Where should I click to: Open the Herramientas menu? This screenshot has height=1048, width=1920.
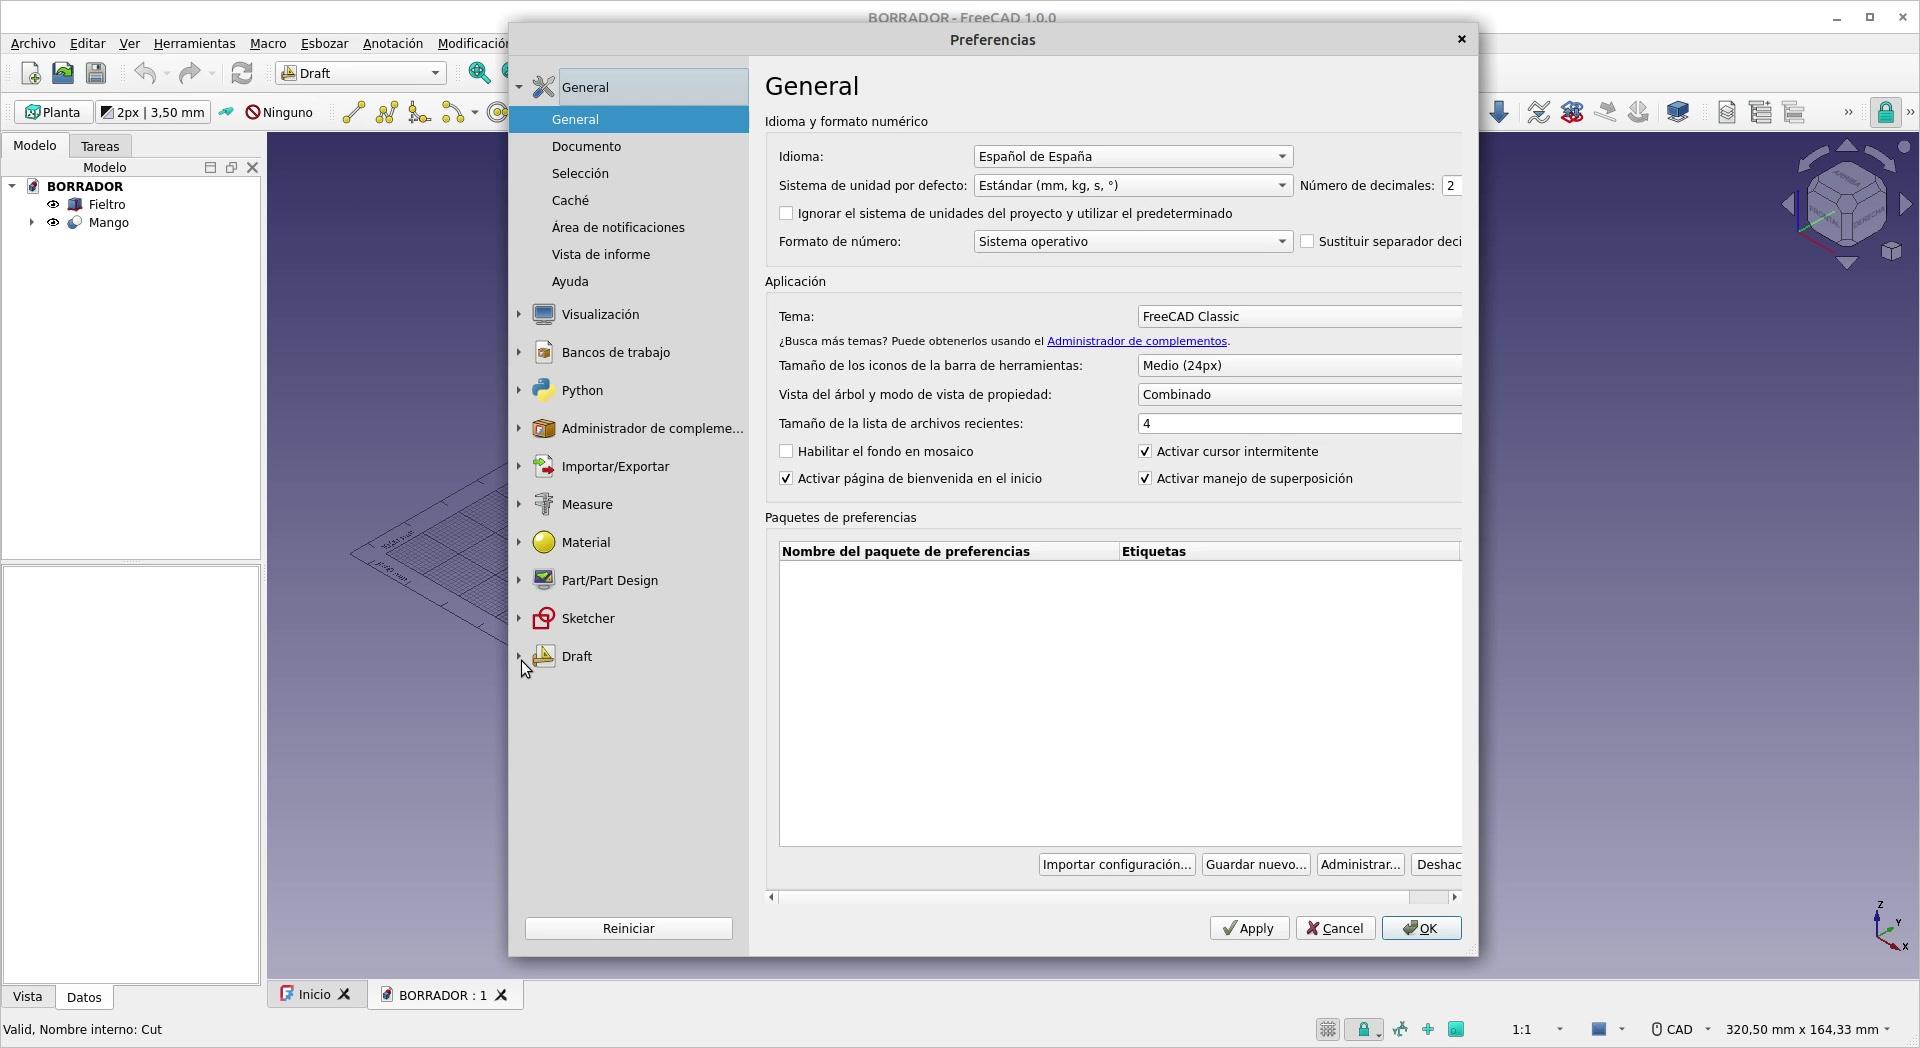(194, 44)
